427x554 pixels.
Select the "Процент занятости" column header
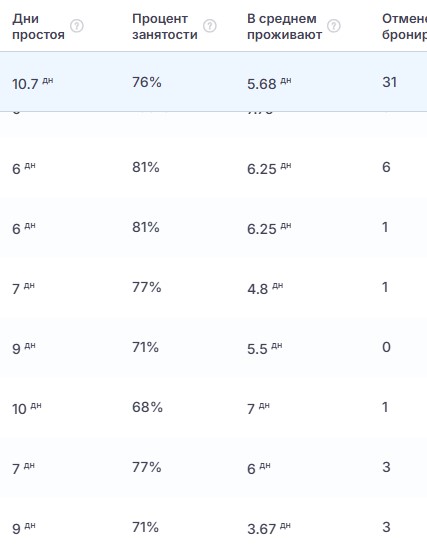tap(165, 26)
